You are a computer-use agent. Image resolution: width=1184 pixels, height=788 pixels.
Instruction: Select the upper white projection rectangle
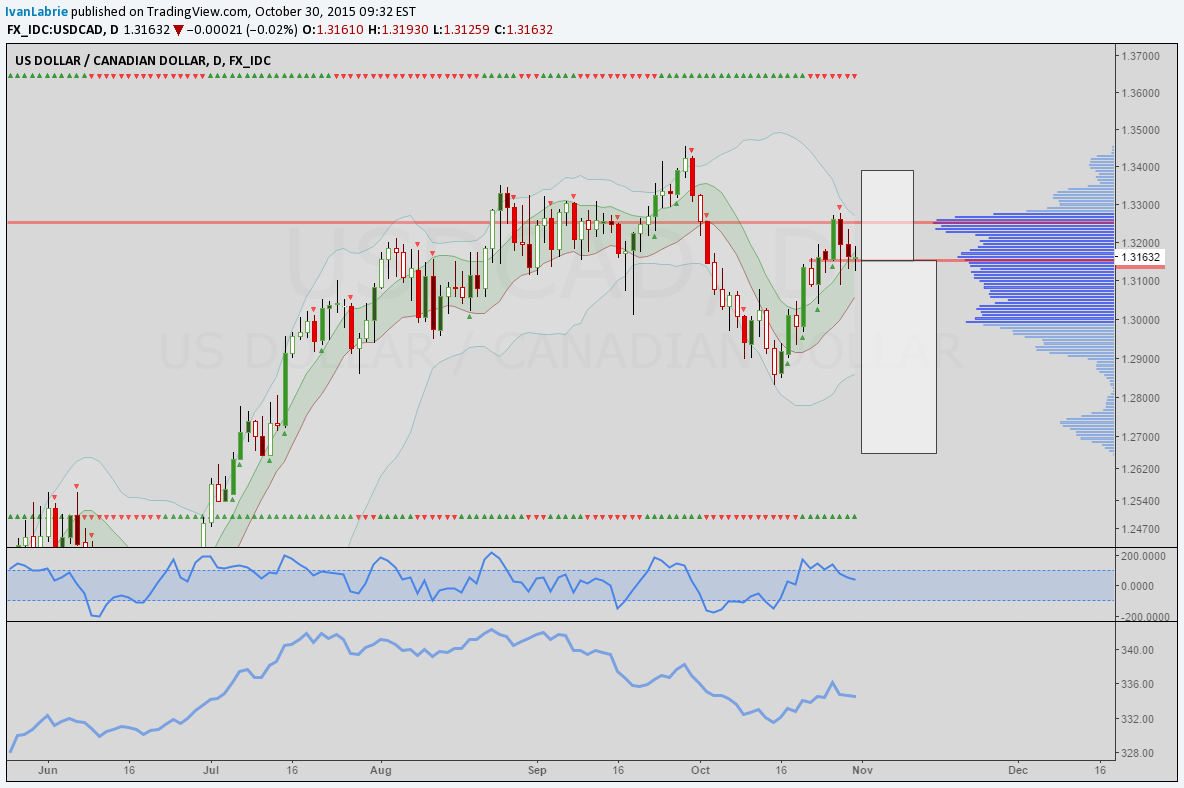[887, 215]
